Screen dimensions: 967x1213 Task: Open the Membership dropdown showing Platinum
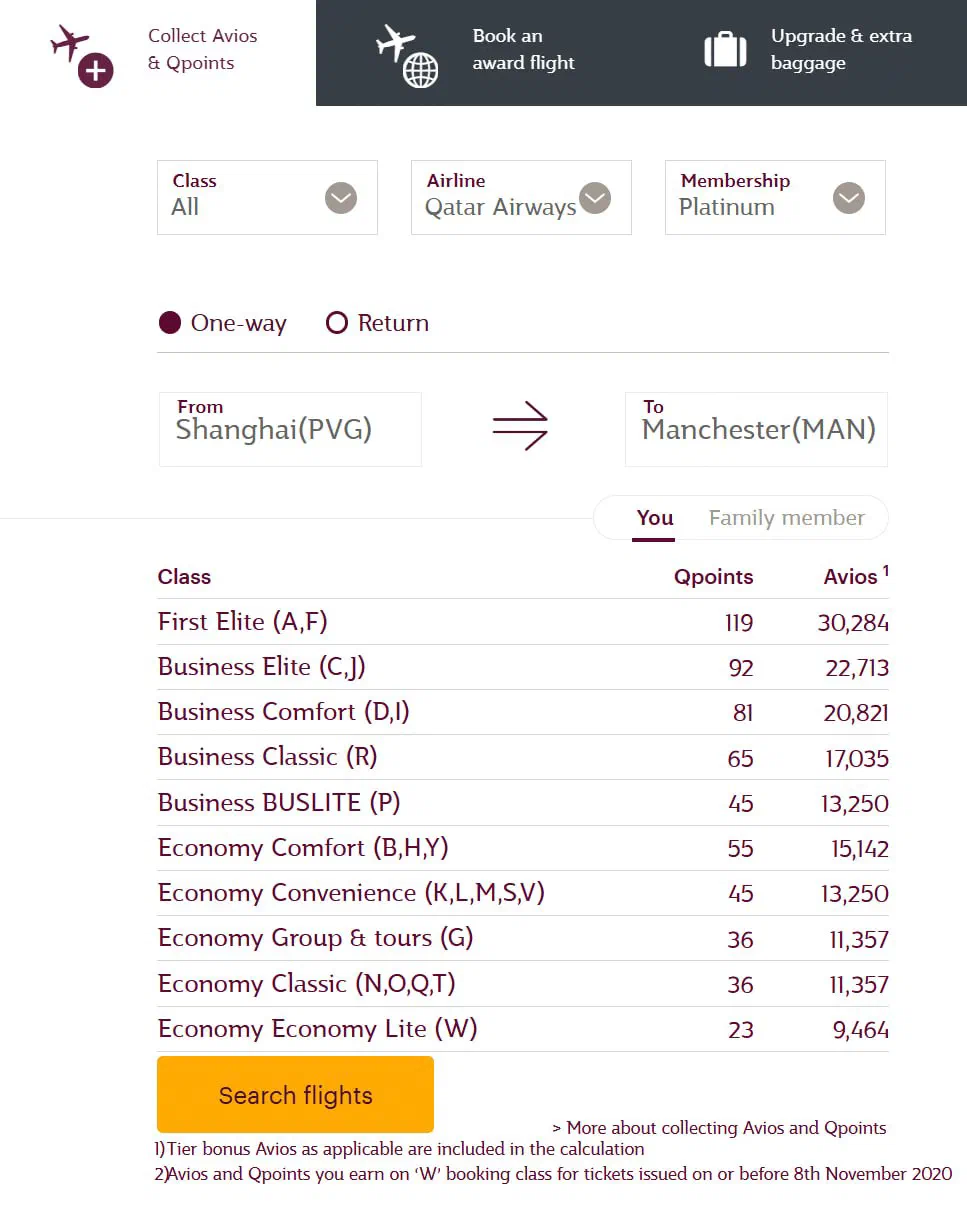775,198
